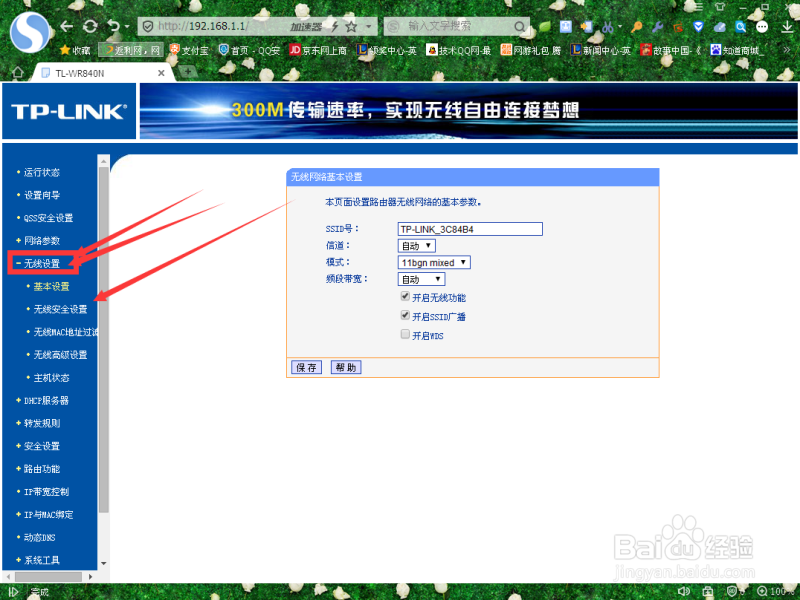Switch to the TL-WR840N tab
Image resolution: width=800 pixels, height=600 pixels.
pos(102,73)
